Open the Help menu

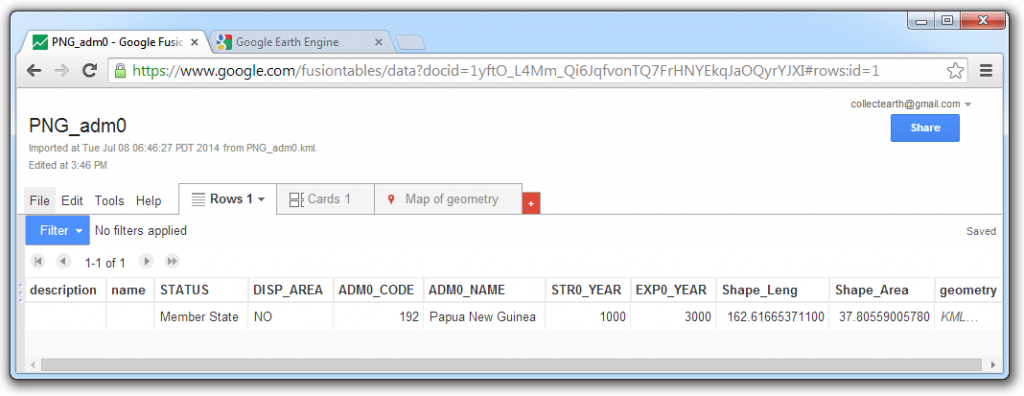click(x=148, y=201)
